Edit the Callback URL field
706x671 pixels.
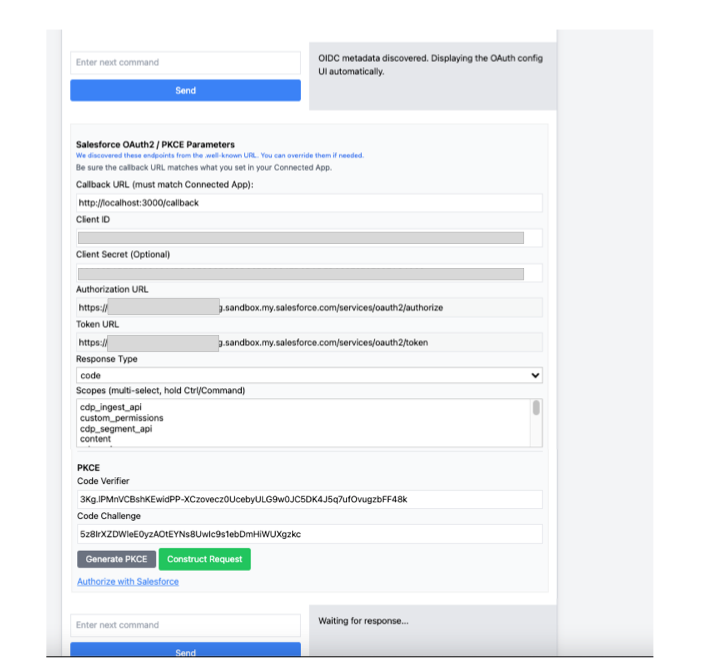309,203
